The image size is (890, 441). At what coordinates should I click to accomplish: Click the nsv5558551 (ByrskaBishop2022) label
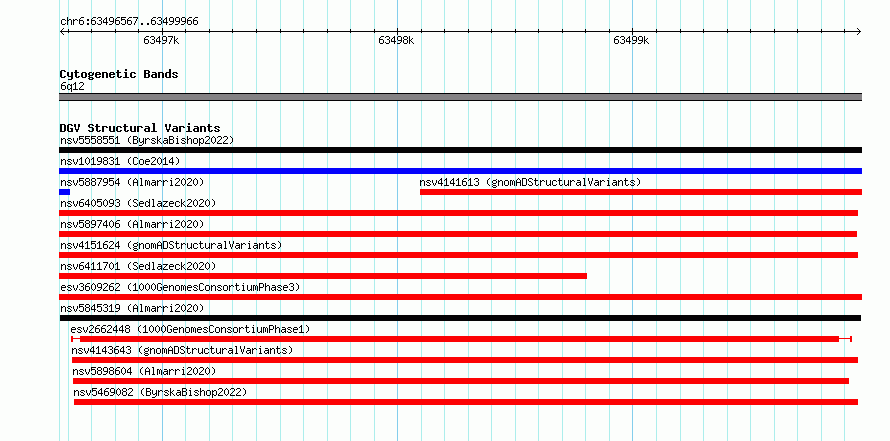pyautogui.click(x=147, y=140)
